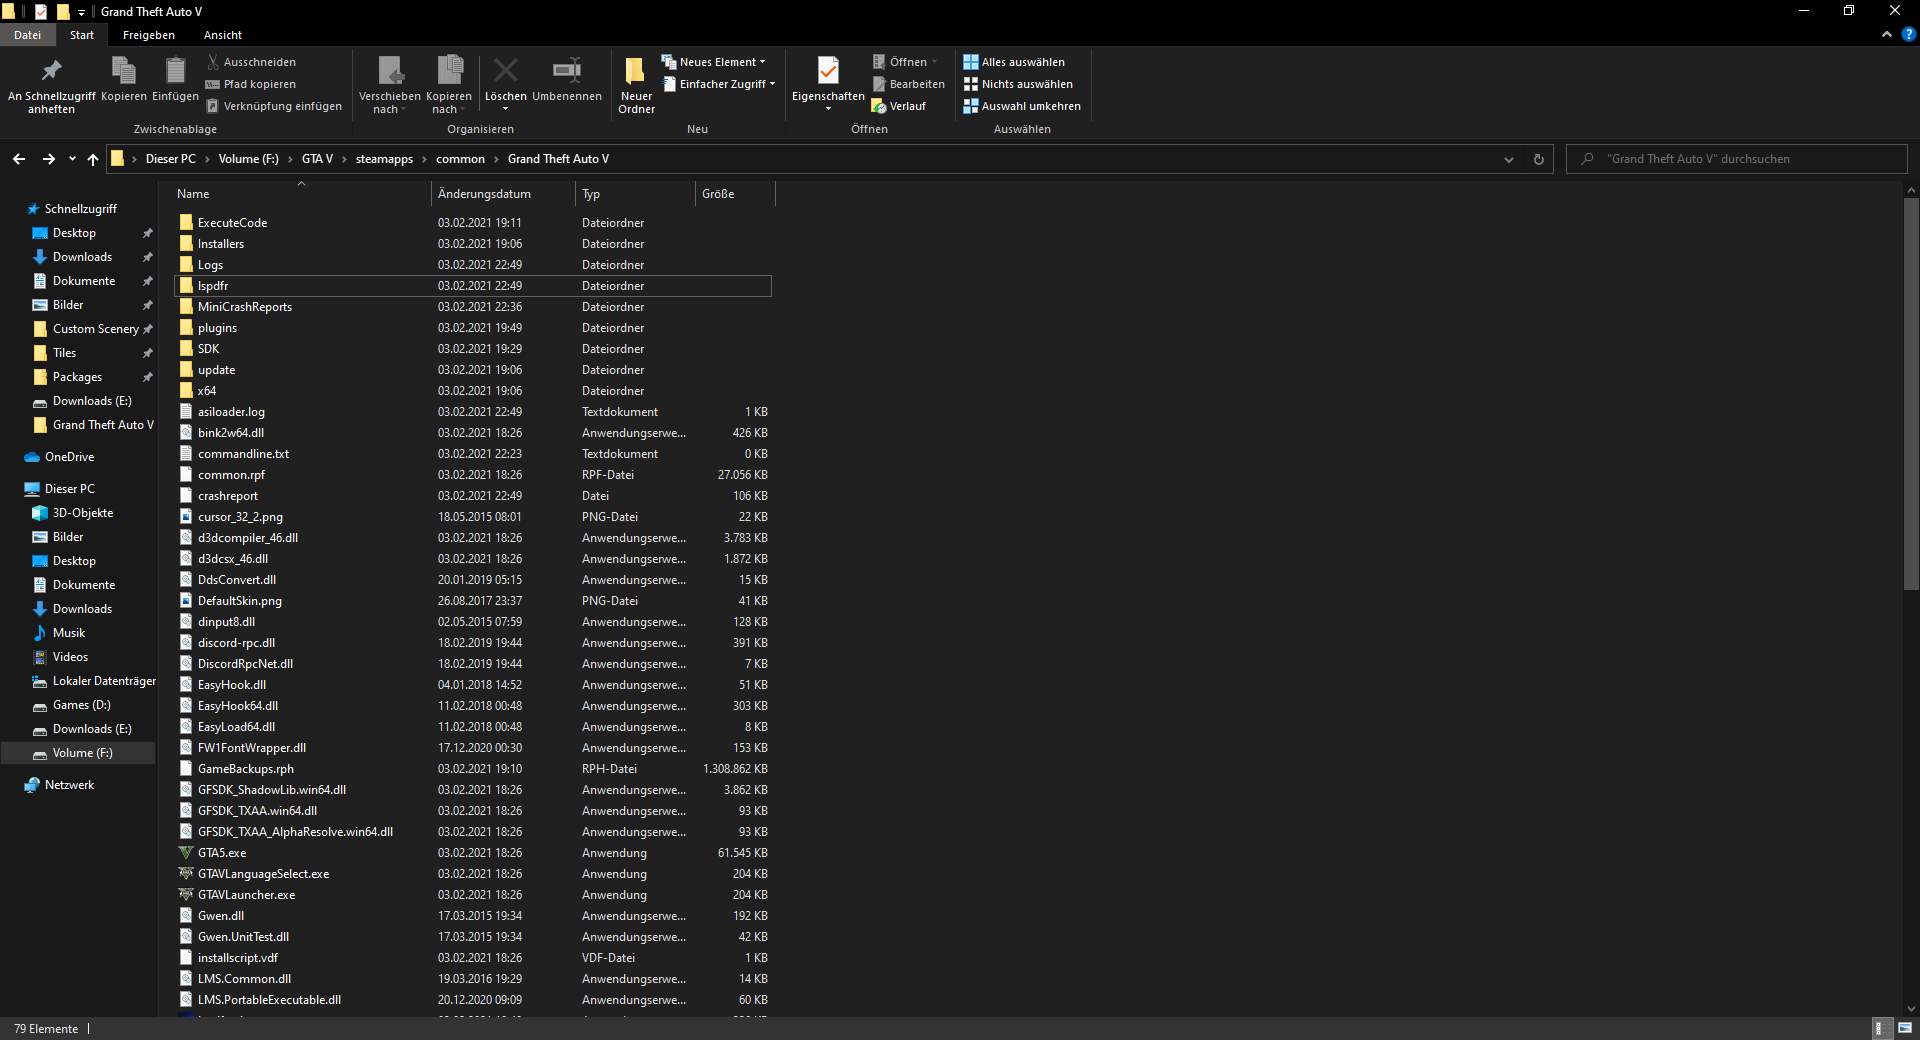Click Alles auswählen button
Image resolution: width=1920 pixels, height=1040 pixels.
(1014, 62)
